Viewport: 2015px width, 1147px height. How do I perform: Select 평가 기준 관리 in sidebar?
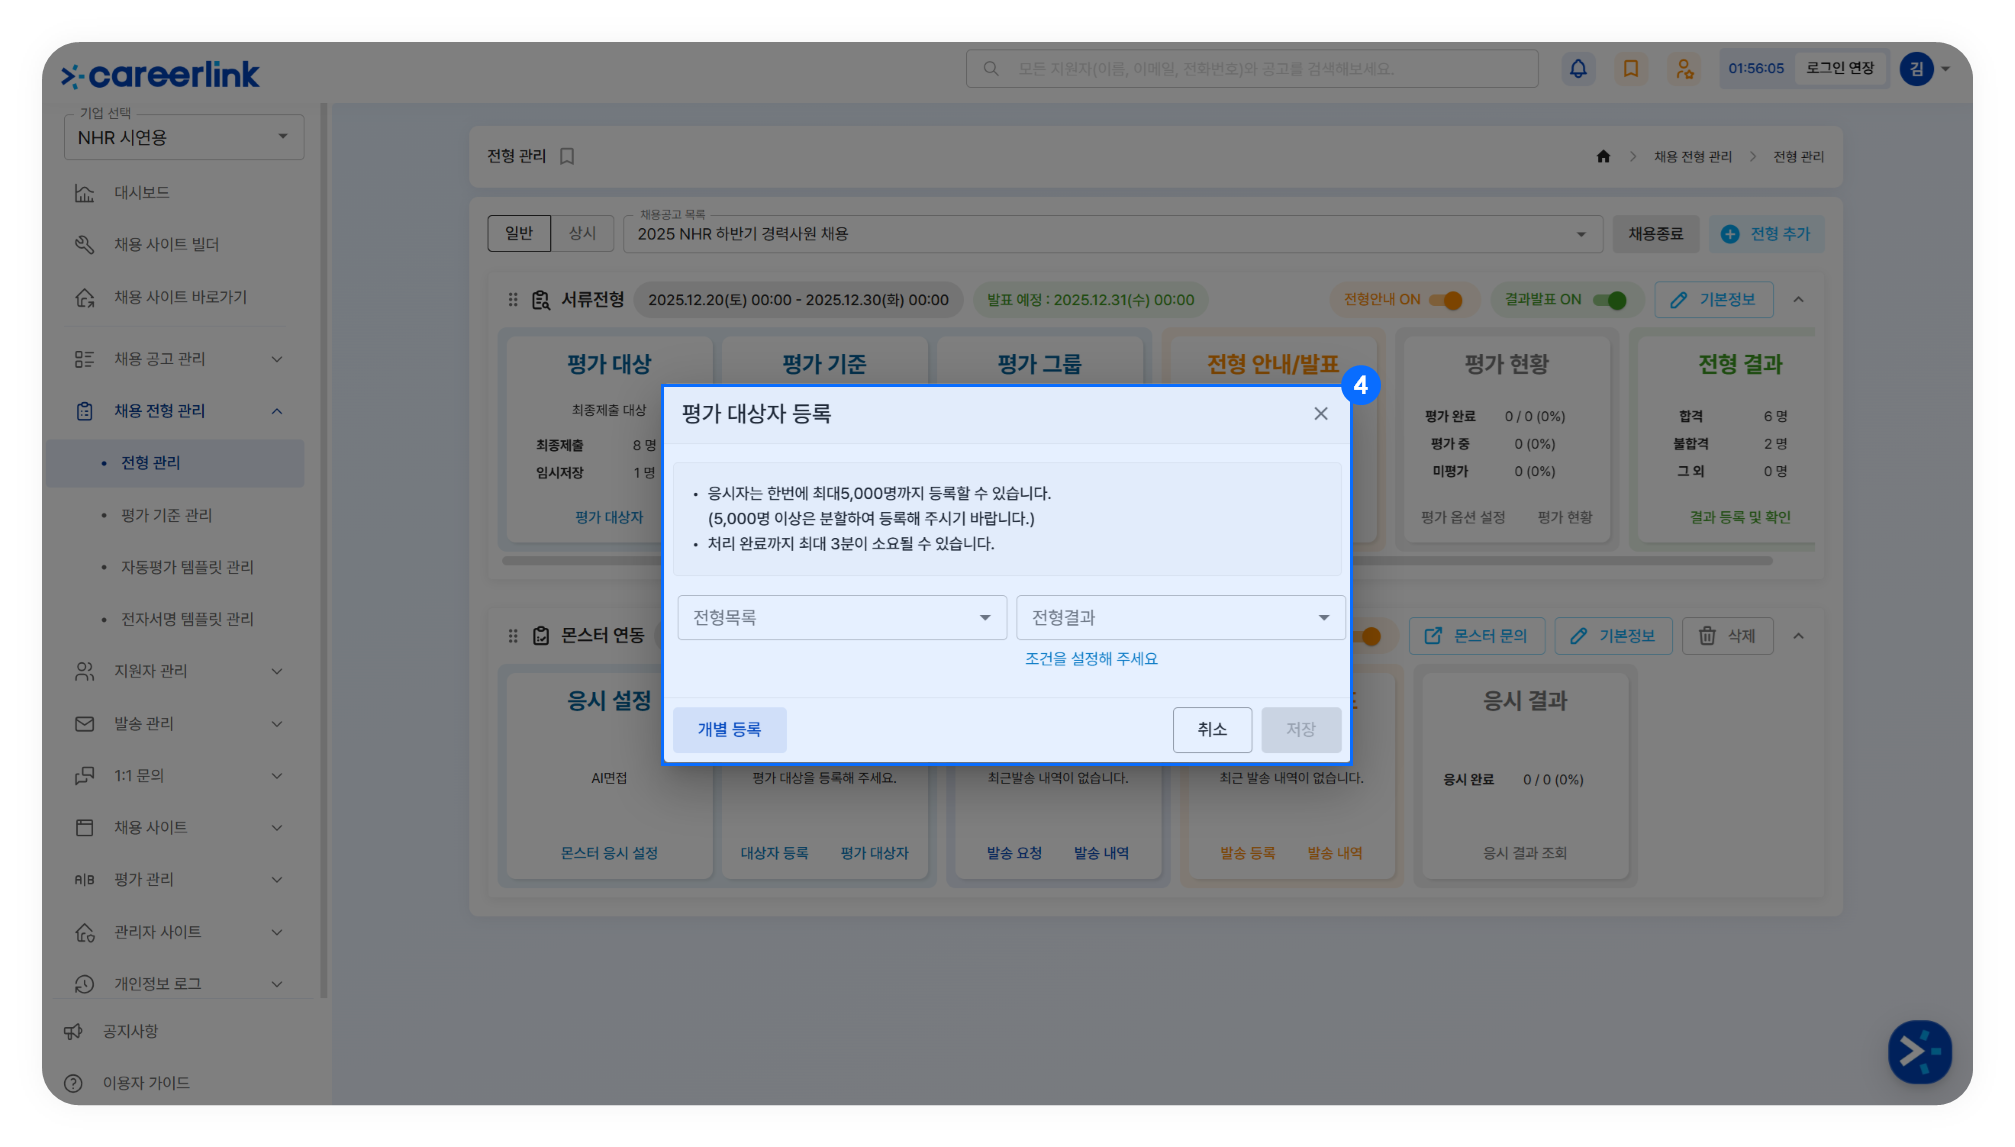click(x=167, y=515)
